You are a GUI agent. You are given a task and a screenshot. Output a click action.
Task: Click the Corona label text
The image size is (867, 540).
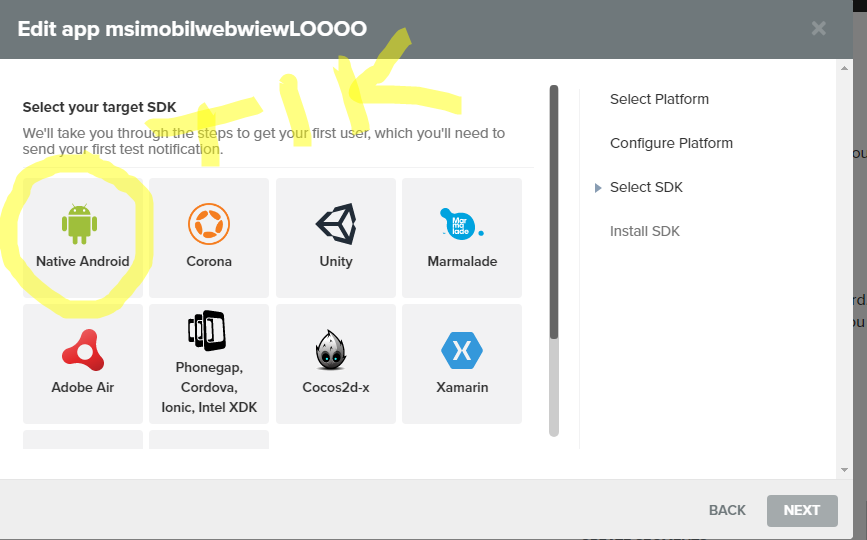(209, 261)
